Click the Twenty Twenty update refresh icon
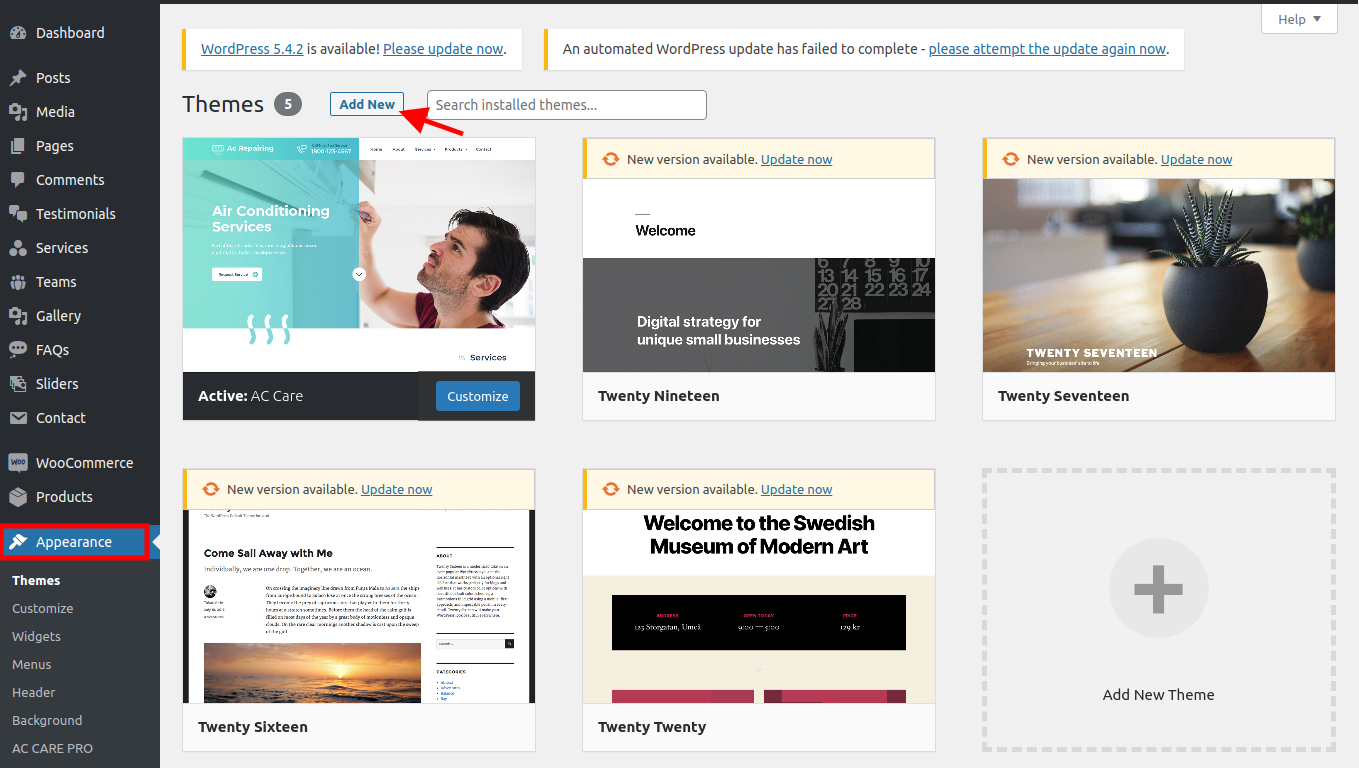 (x=611, y=489)
